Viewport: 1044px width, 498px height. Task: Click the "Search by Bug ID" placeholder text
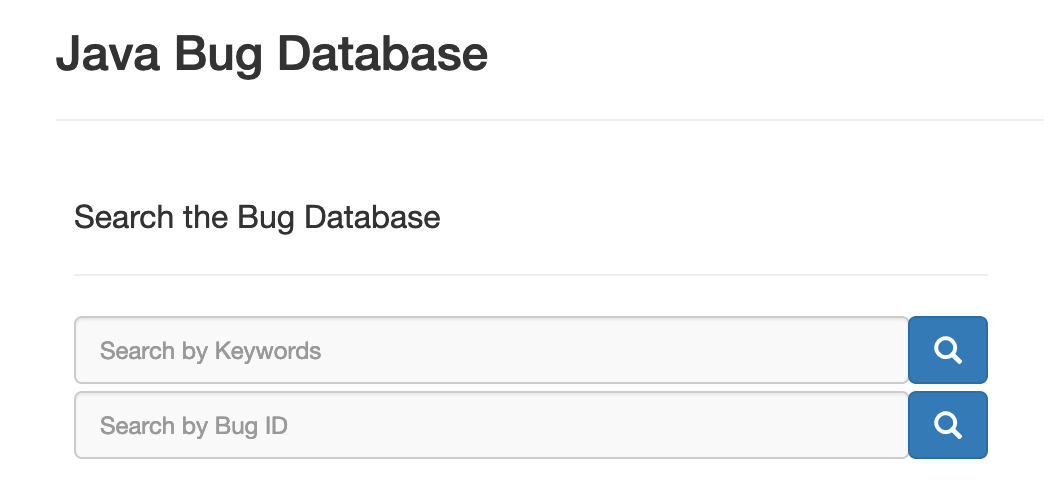tap(194, 425)
